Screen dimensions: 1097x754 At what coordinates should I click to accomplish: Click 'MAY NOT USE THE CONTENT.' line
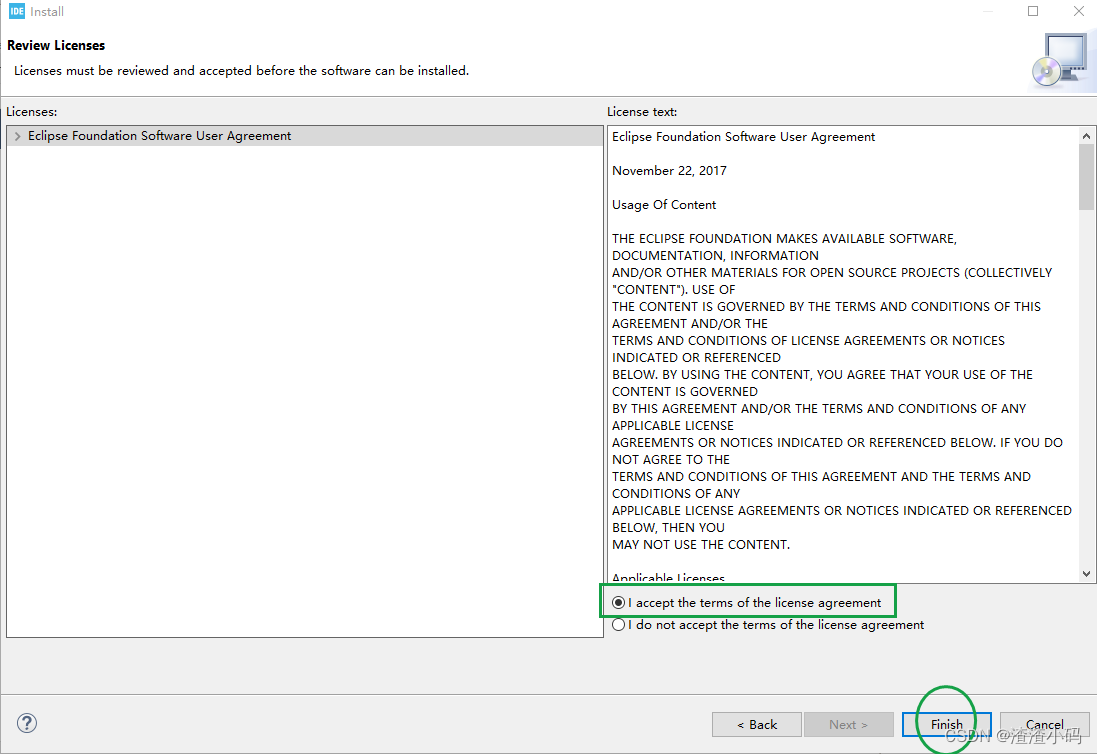point(700,545)
